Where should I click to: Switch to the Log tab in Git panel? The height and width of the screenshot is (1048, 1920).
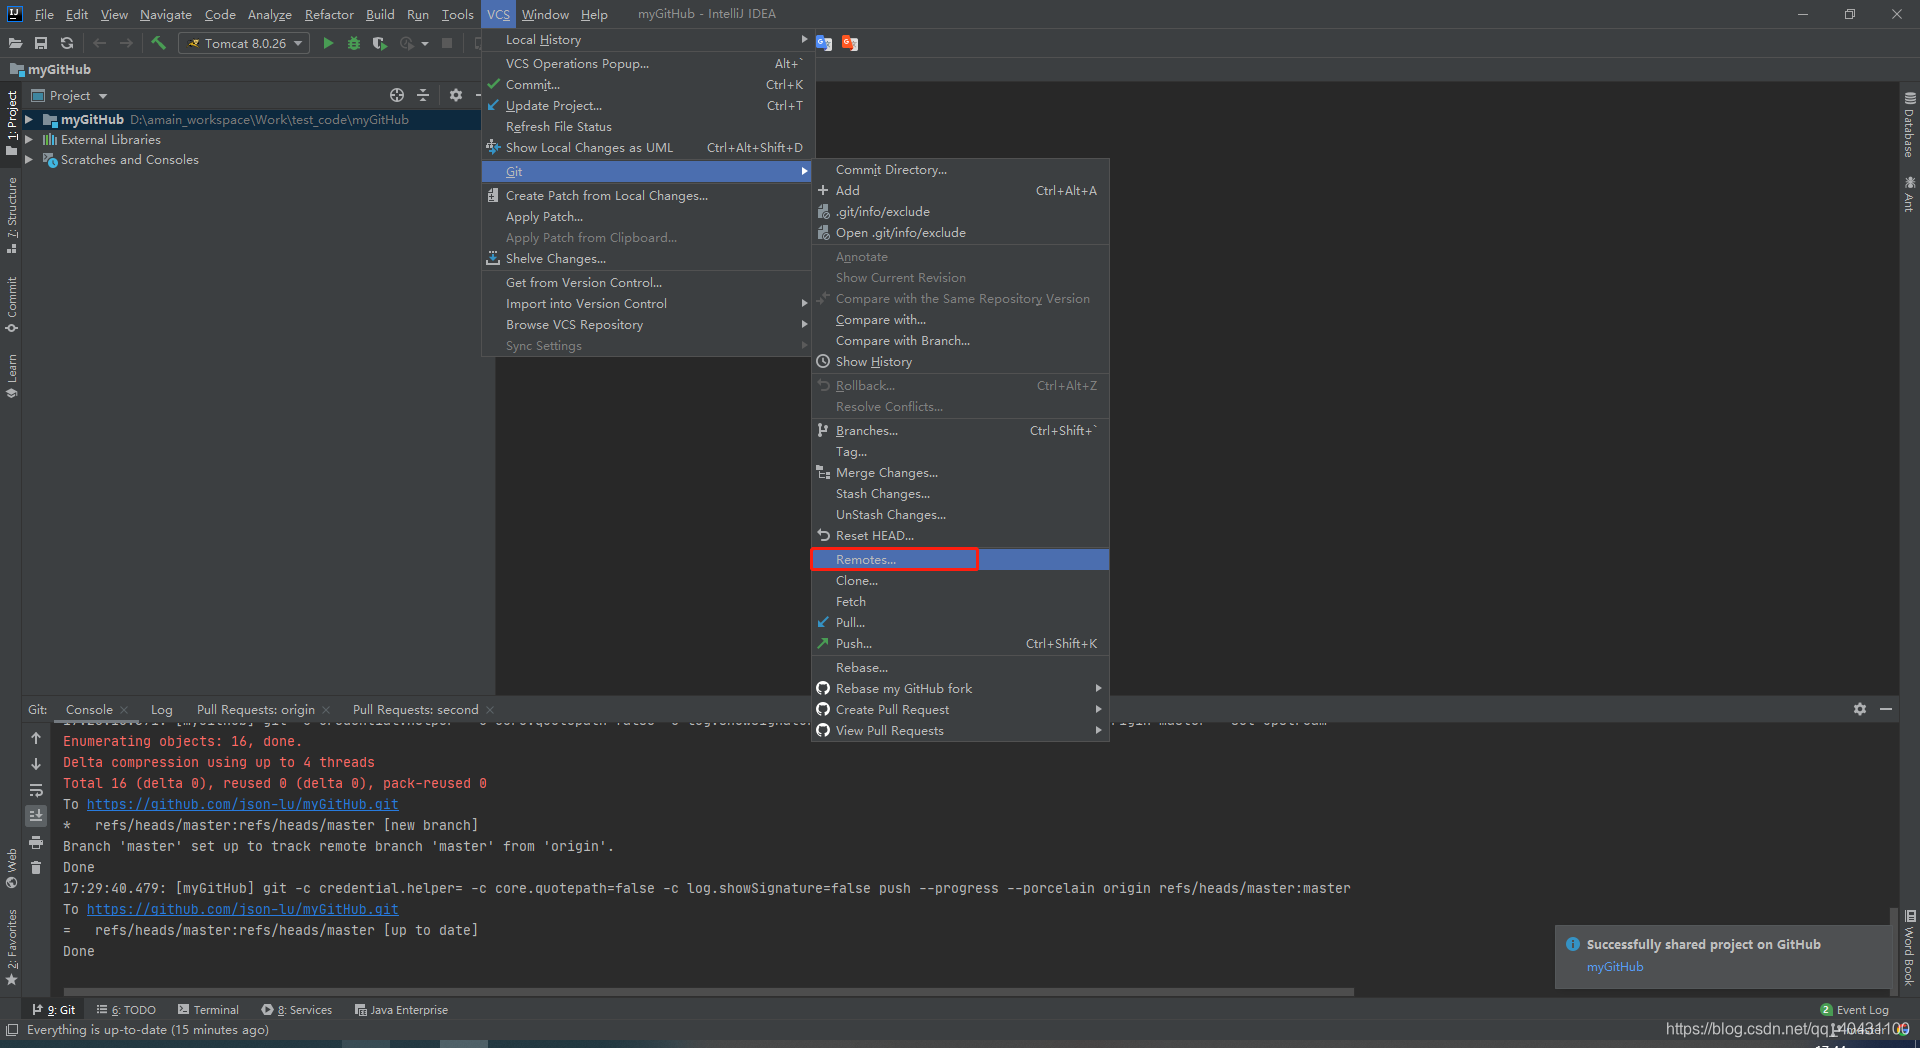162,710
